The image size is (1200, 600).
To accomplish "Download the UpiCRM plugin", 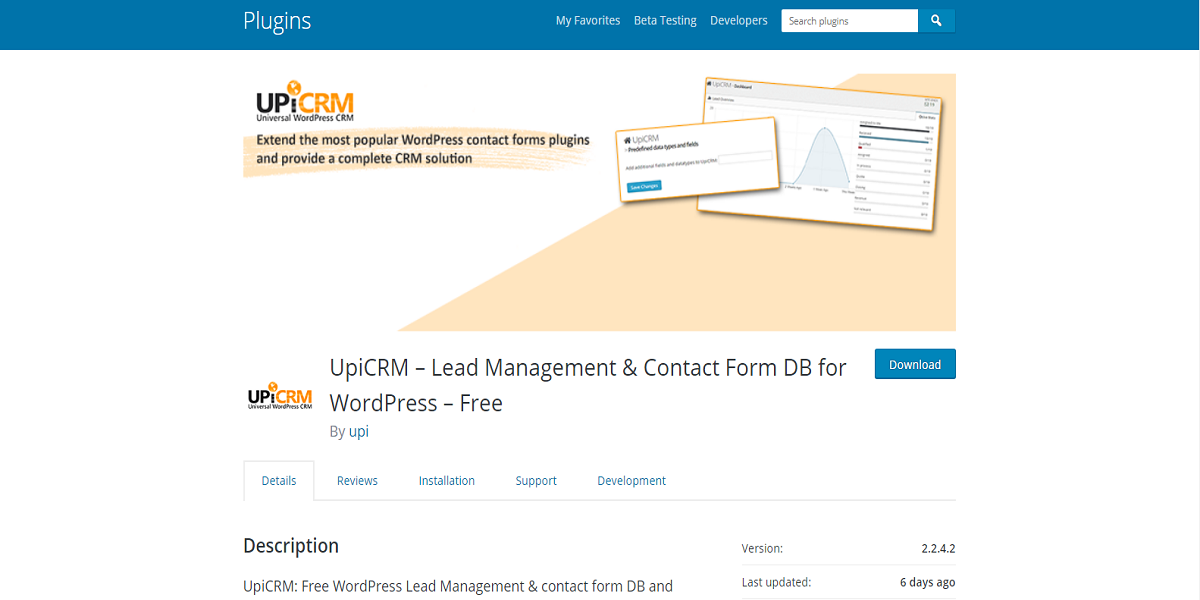I will (x=915, y=364).
